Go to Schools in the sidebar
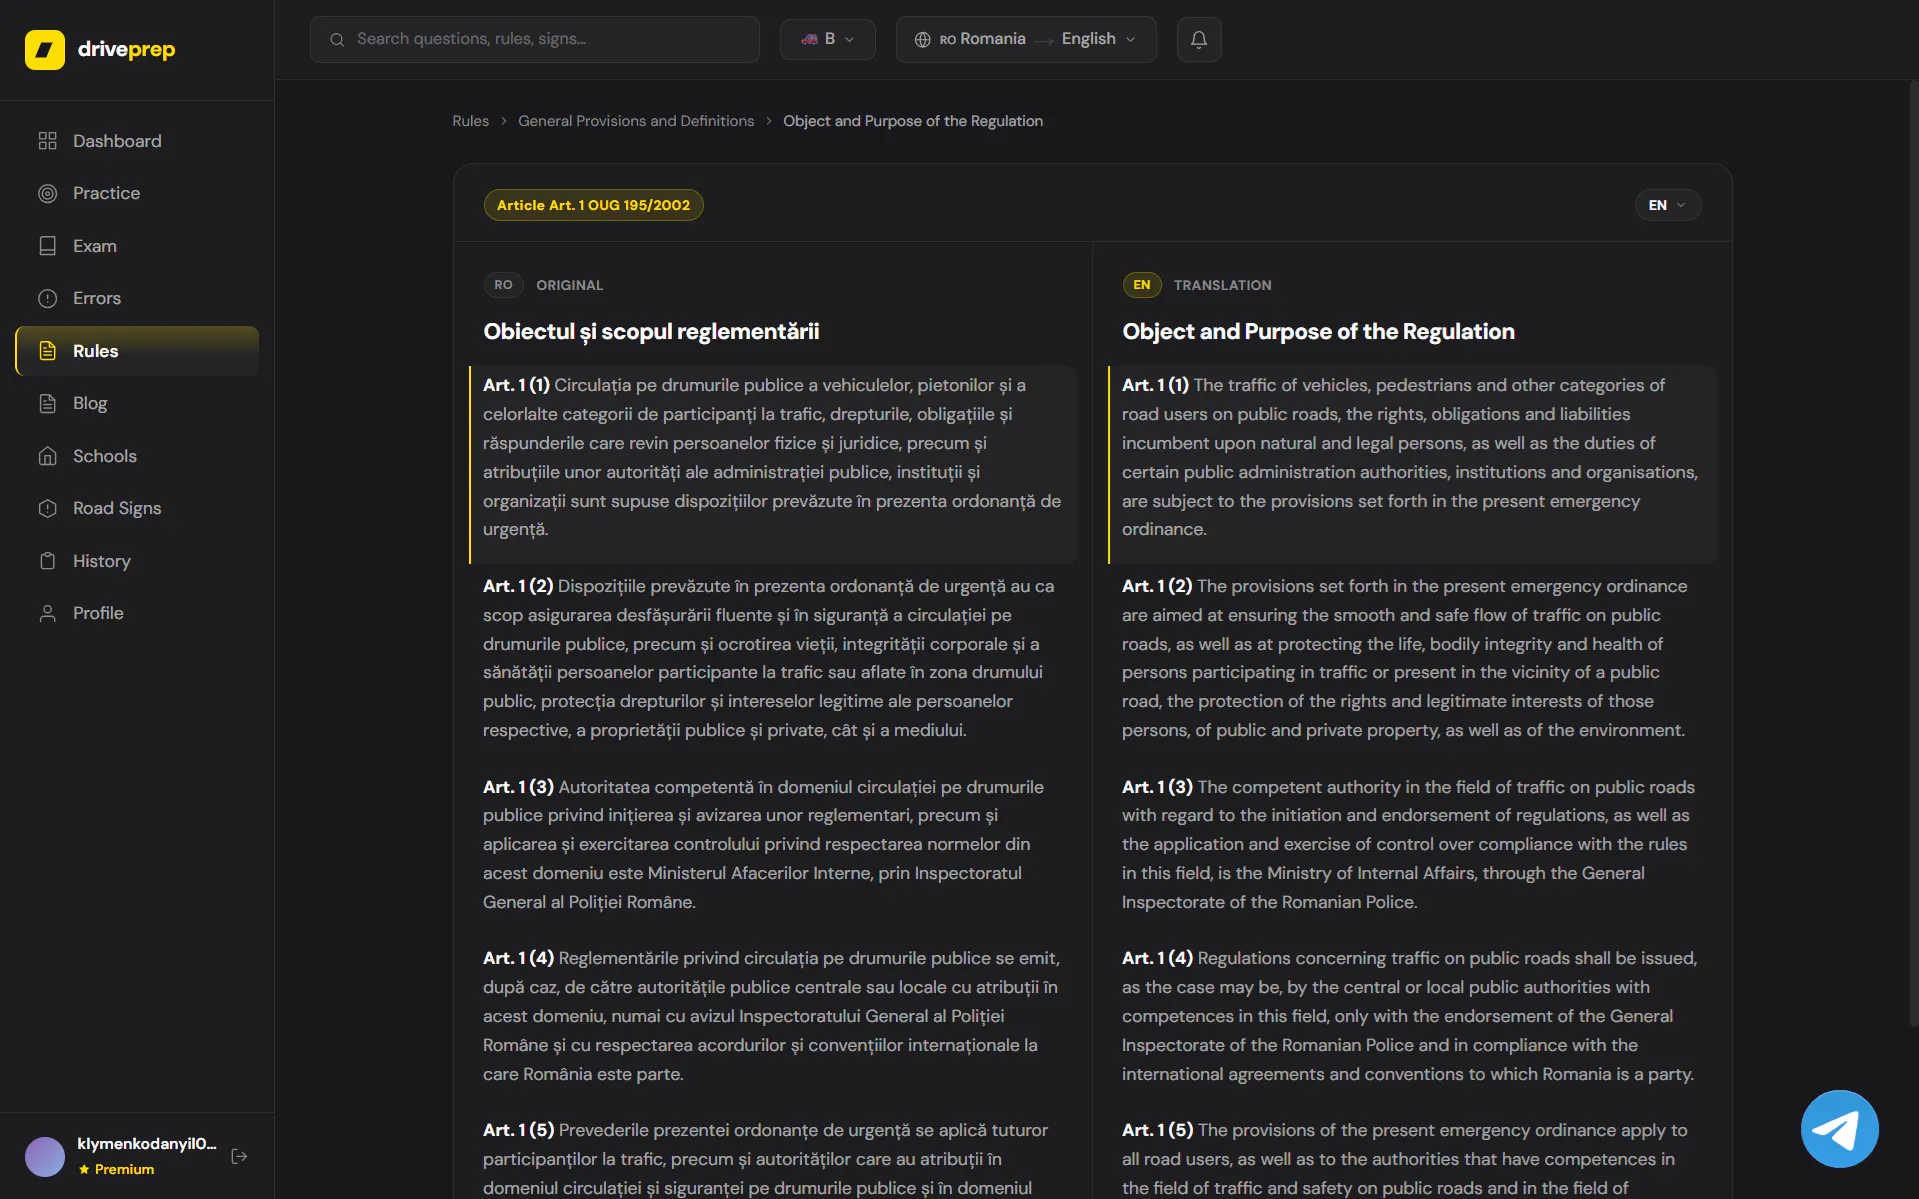This screenshot has width=1919, height=1199. [137, 456]
